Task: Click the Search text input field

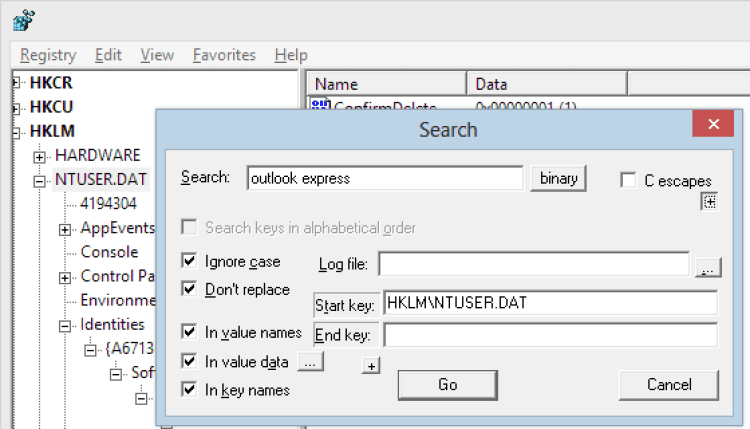Action: pos(385,178)
